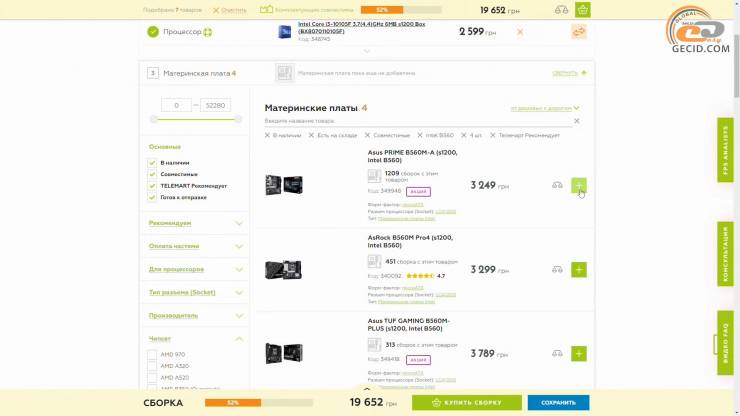740x416 pixels.
Task: Toggle the TELEMART Рекомендует checkbox
Action: [x=152, y=186]
